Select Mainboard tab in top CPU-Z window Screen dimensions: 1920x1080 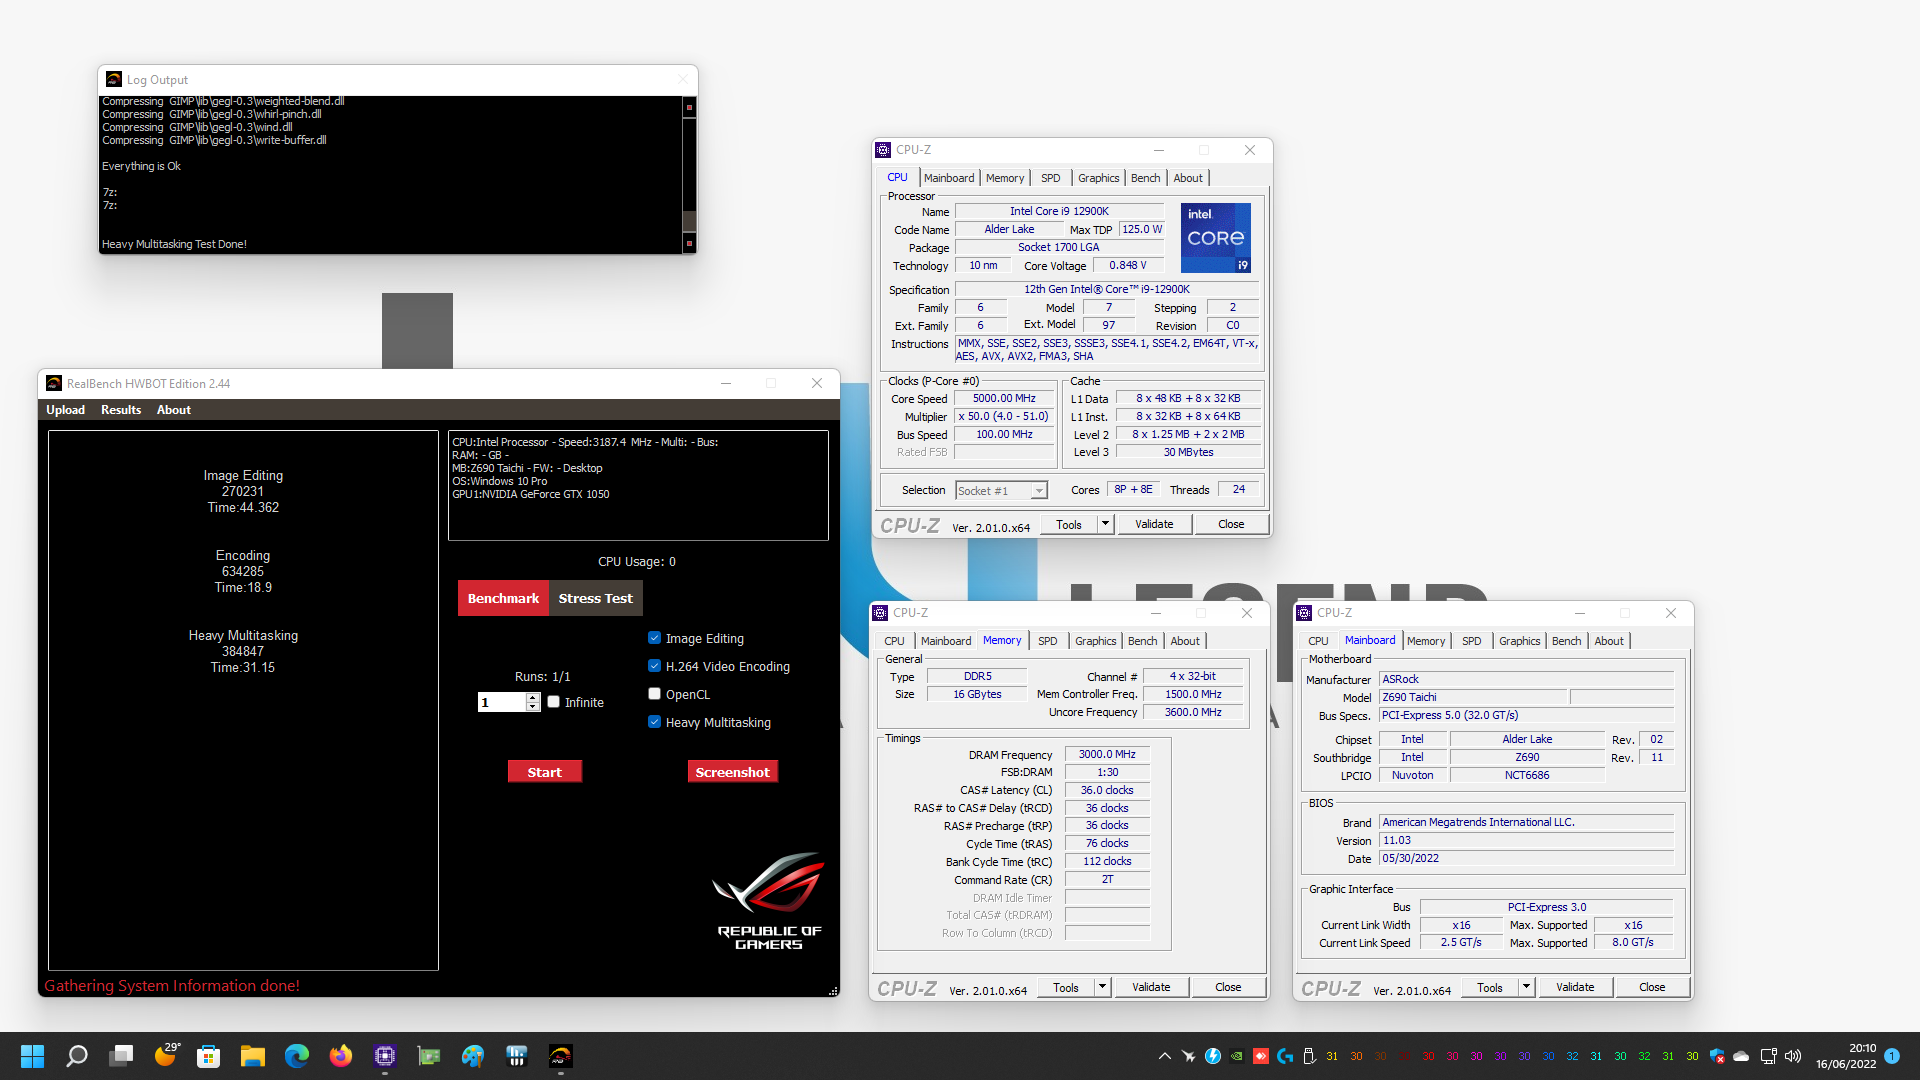click(x=949, y=178)
